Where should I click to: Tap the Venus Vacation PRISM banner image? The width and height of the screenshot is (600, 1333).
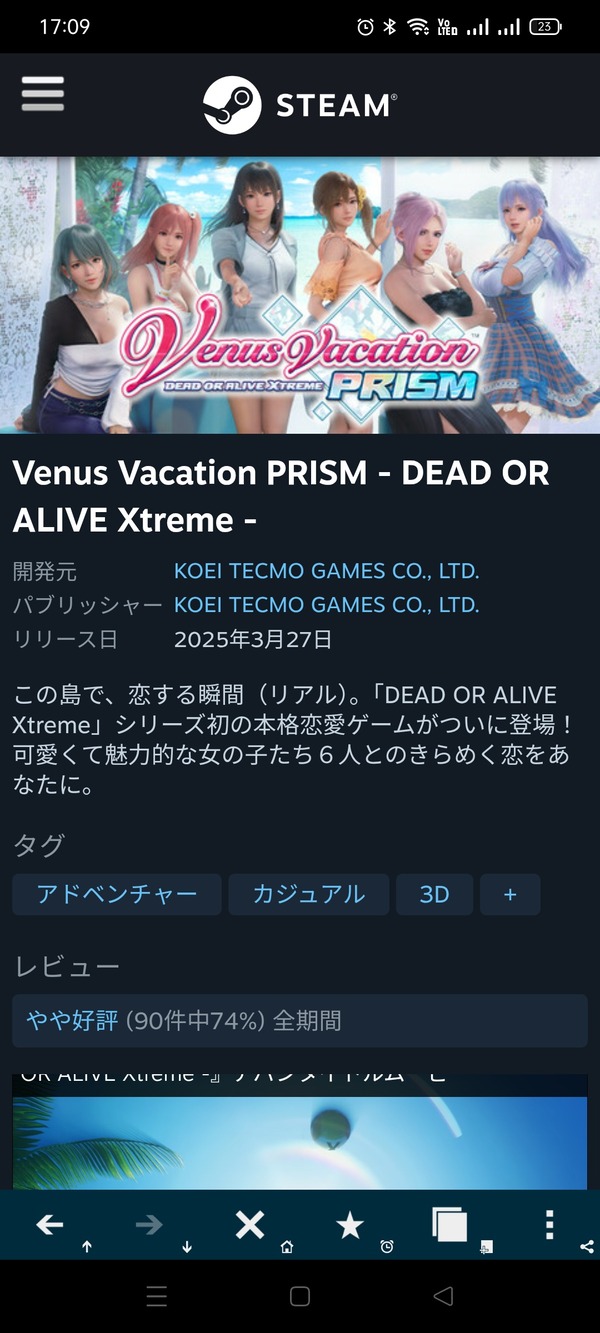point(300,295)
